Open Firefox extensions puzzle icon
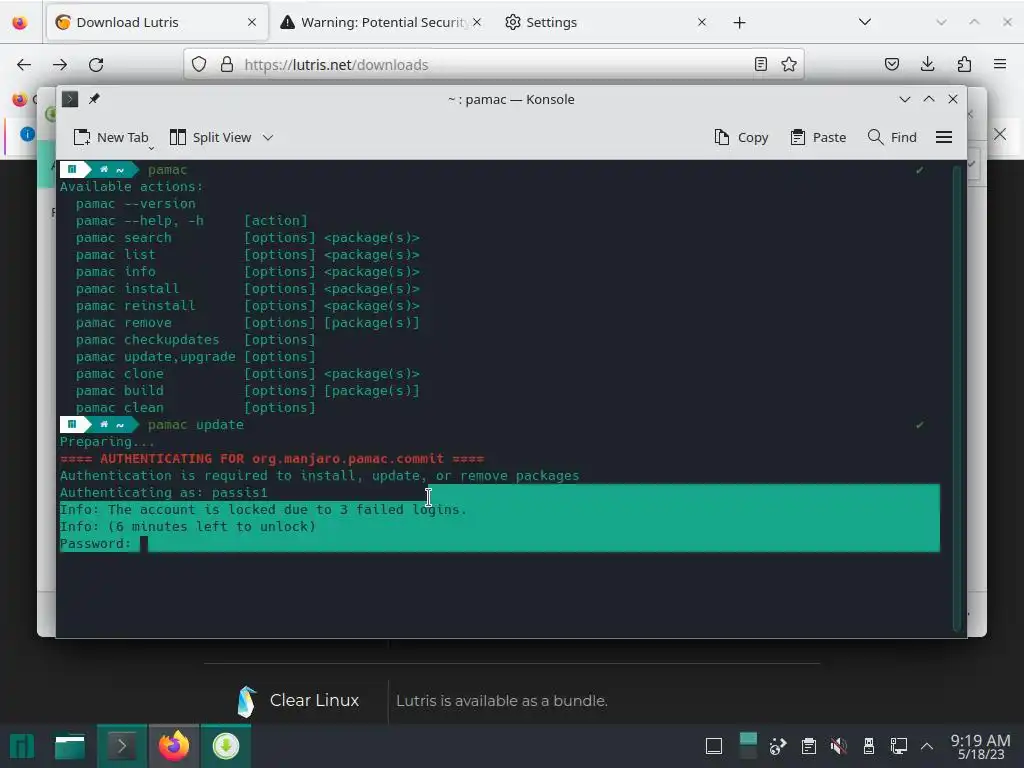This screenshot has width=1024, height=768. (x=964, y=64)
